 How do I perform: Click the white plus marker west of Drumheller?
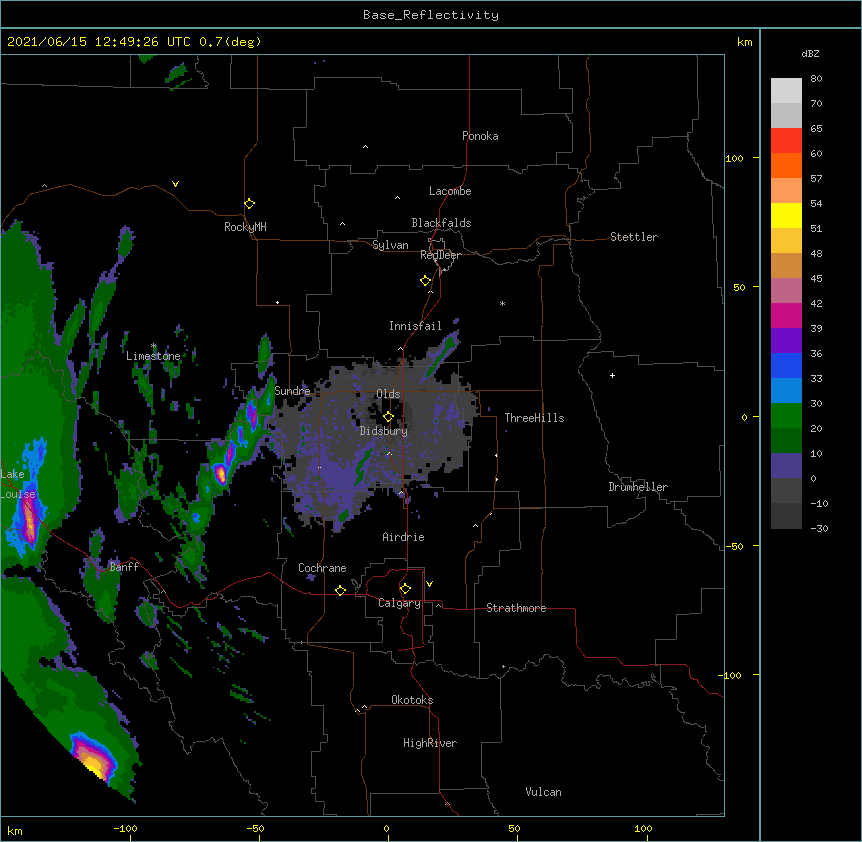coord(612,375)
